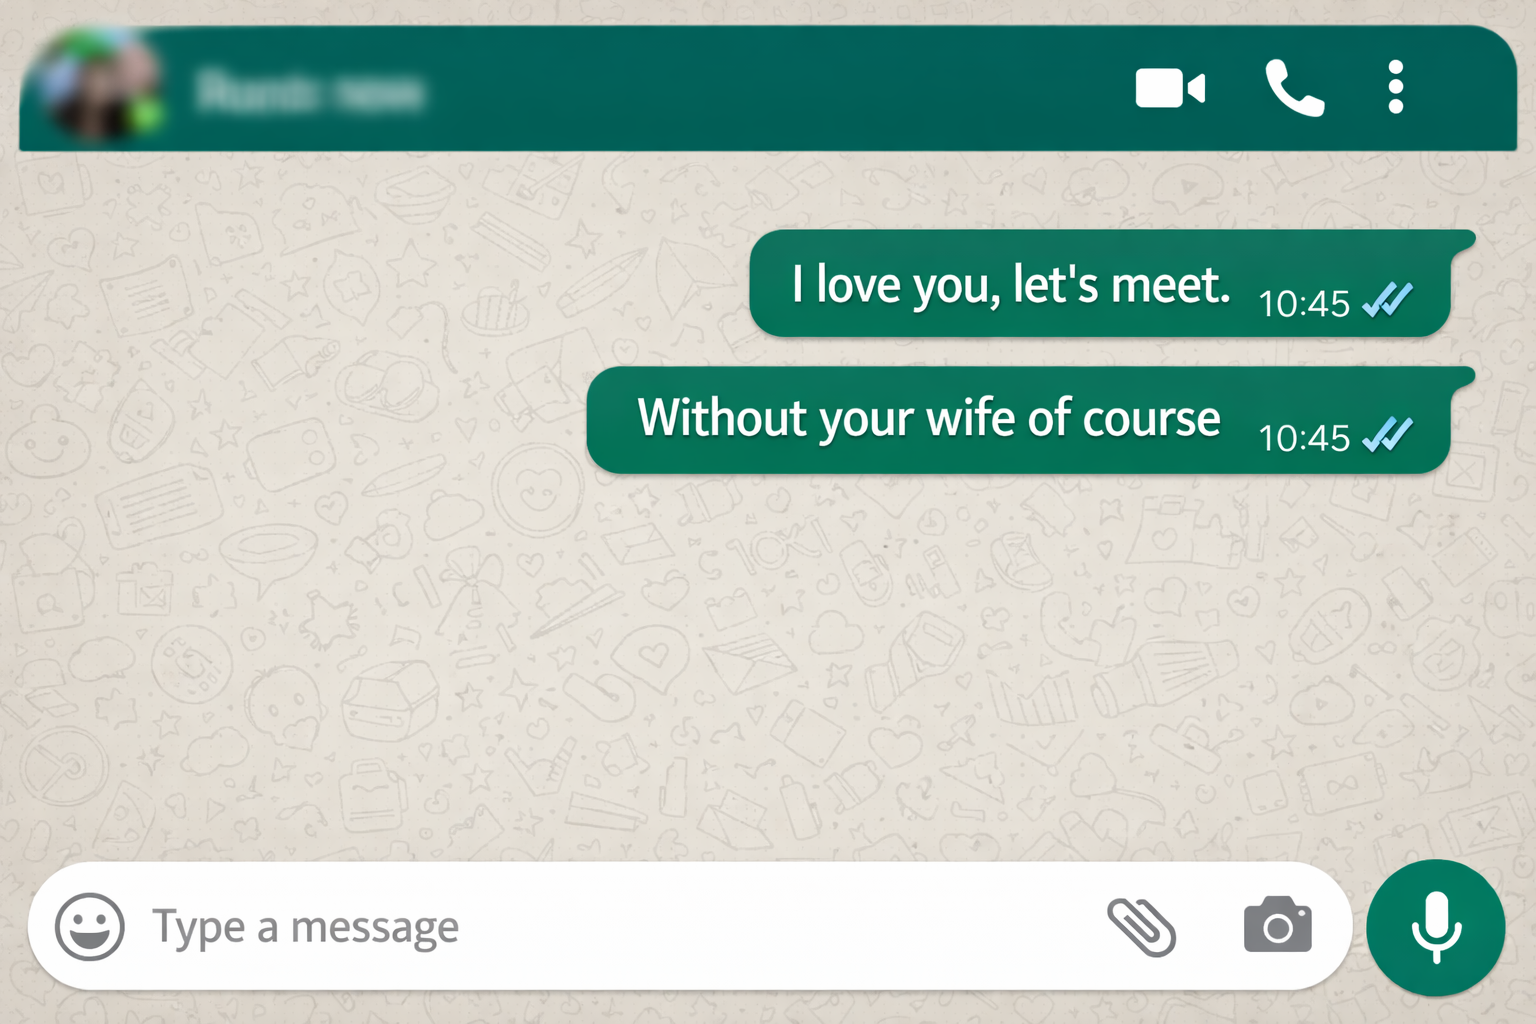Open the three-dot more options menu
1536x1024 pixels.
1396,88
